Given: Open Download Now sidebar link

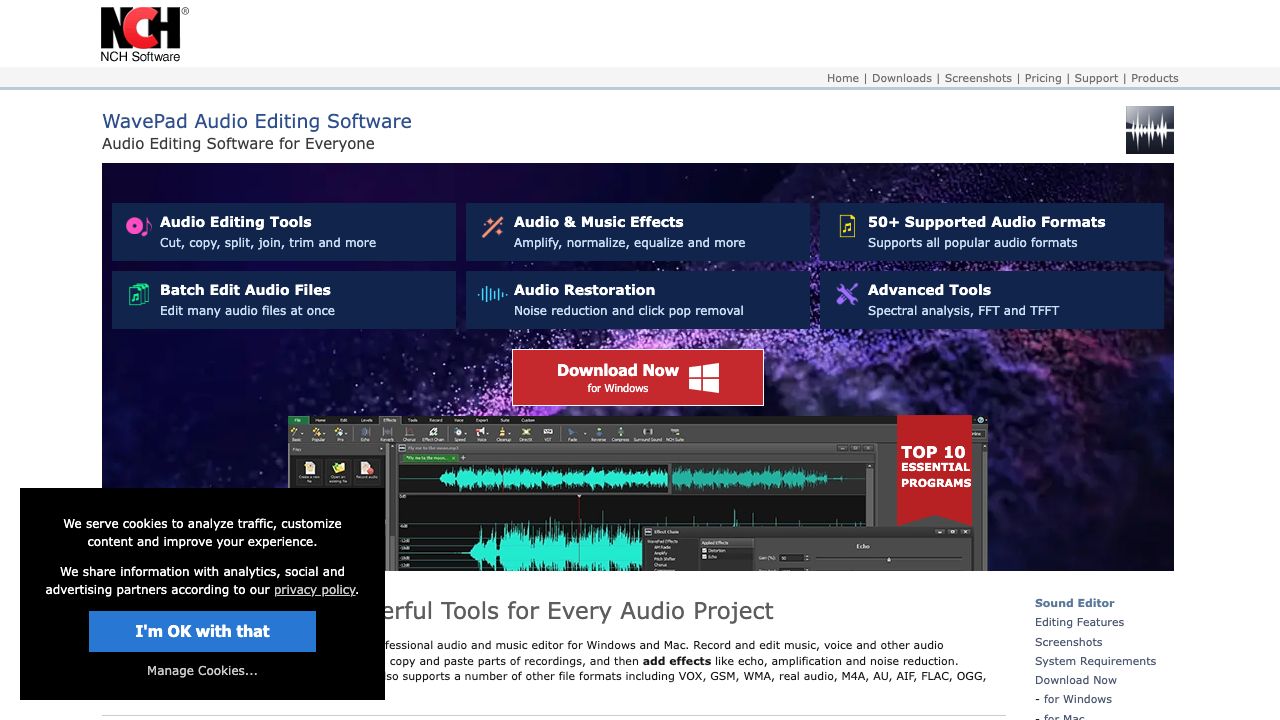Looking at the screenshot, I should click(1076, 680).
